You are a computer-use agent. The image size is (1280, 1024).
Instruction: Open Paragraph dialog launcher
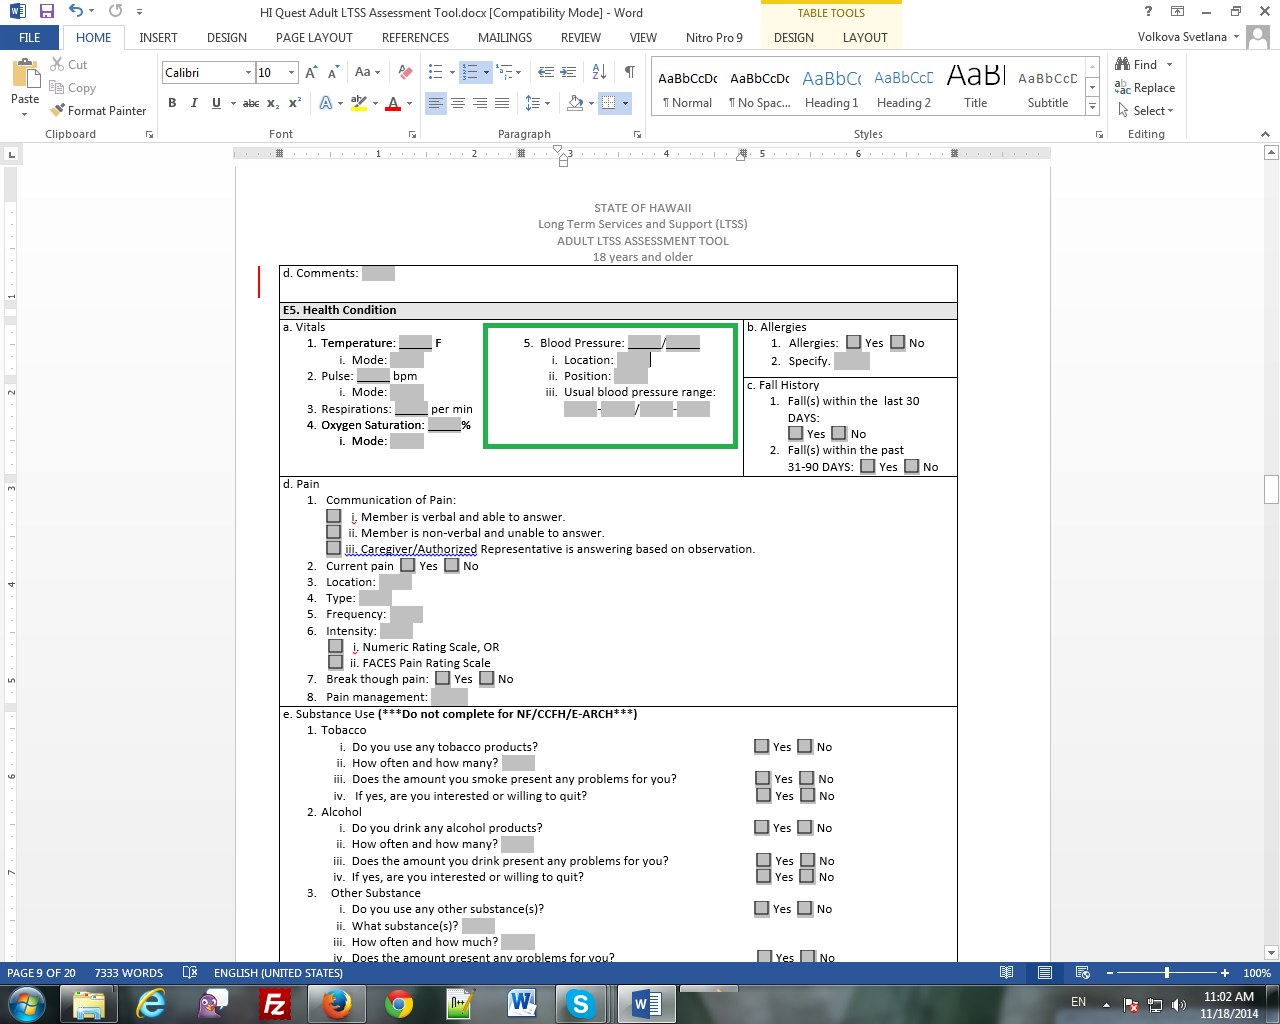637,134
